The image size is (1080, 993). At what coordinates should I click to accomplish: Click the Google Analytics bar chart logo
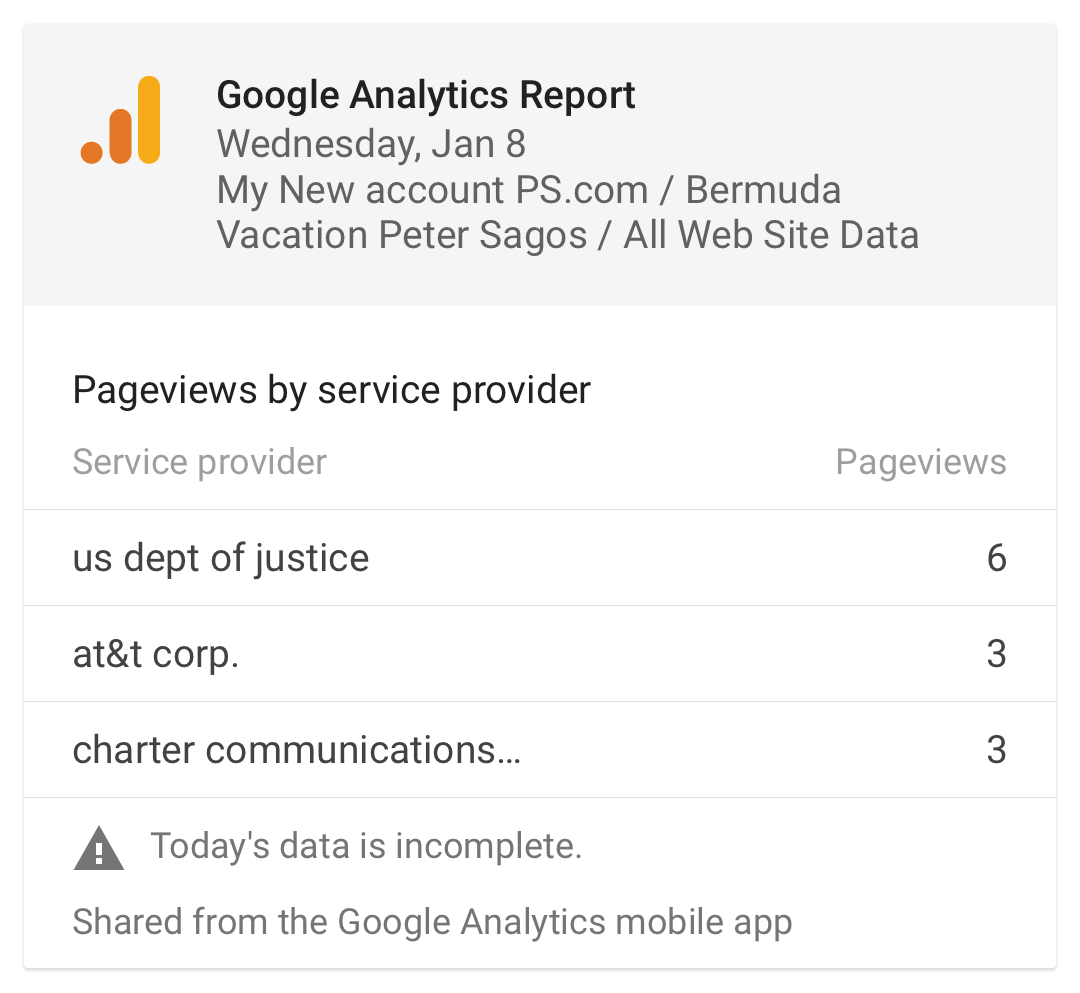pyautogui.click(x=121, y=120)
